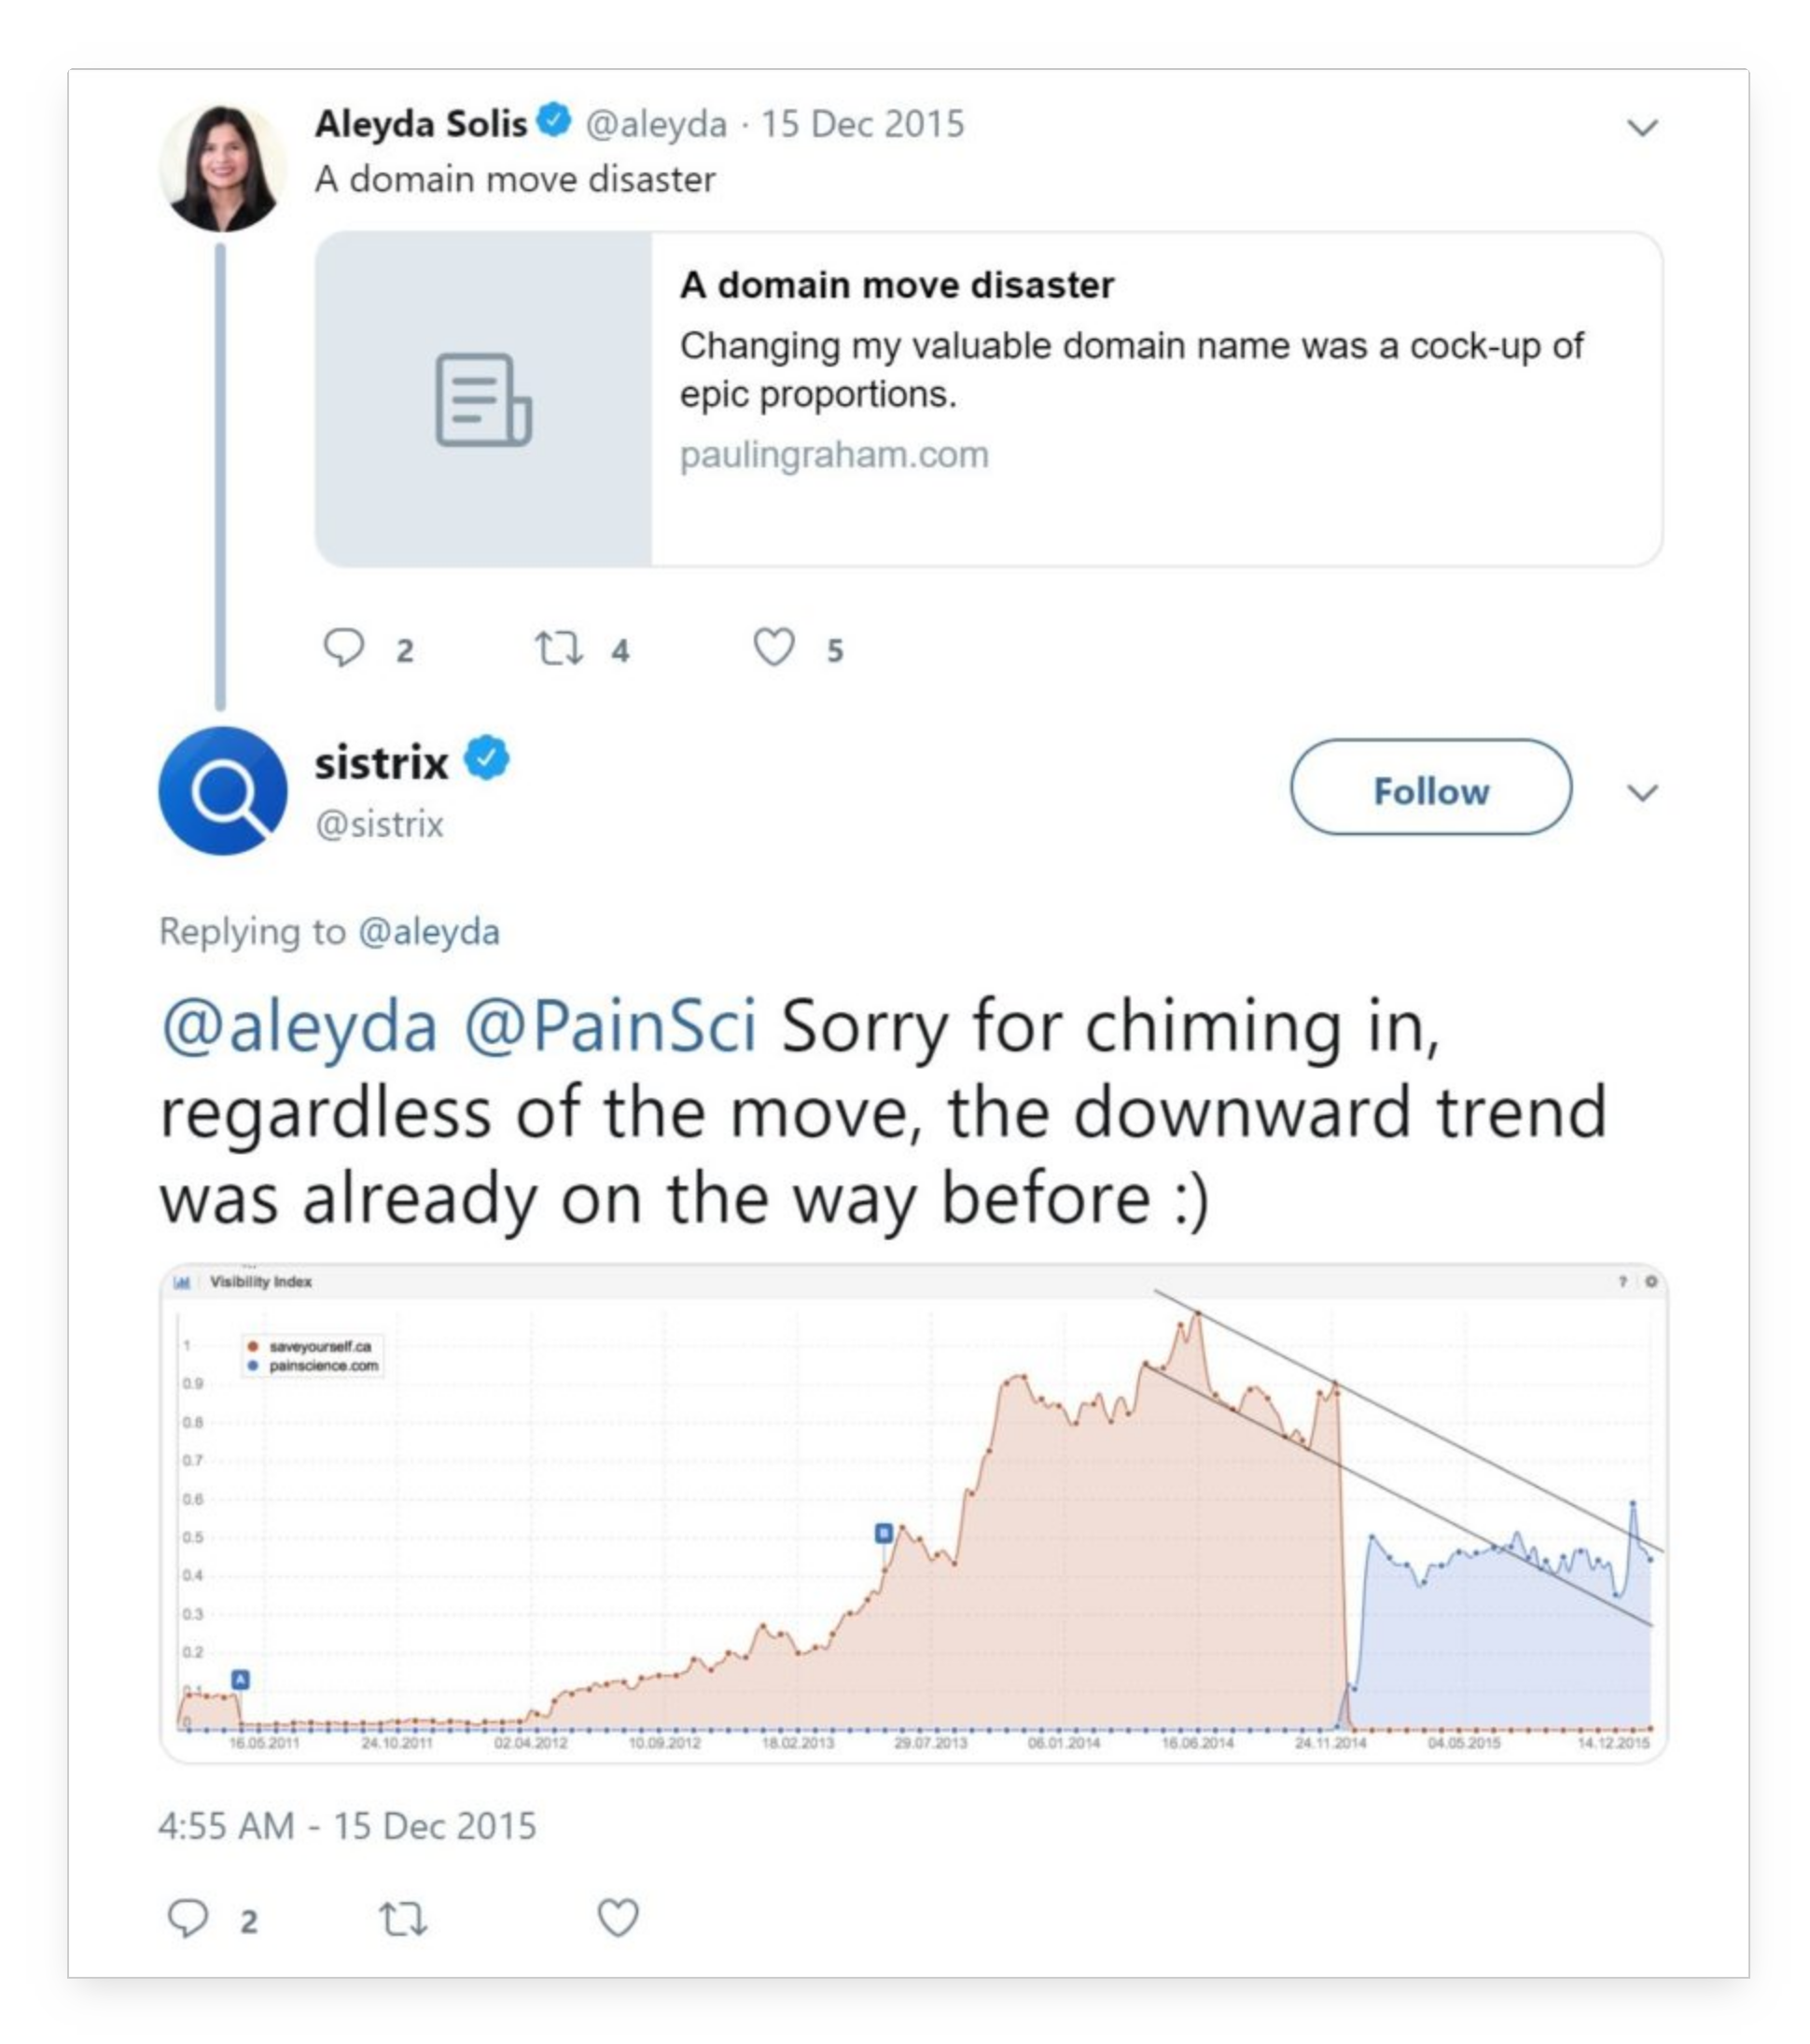Reply to the sistrix tweet
The width and height of the screenshot is (1810, 2044).
[187, 1918]
